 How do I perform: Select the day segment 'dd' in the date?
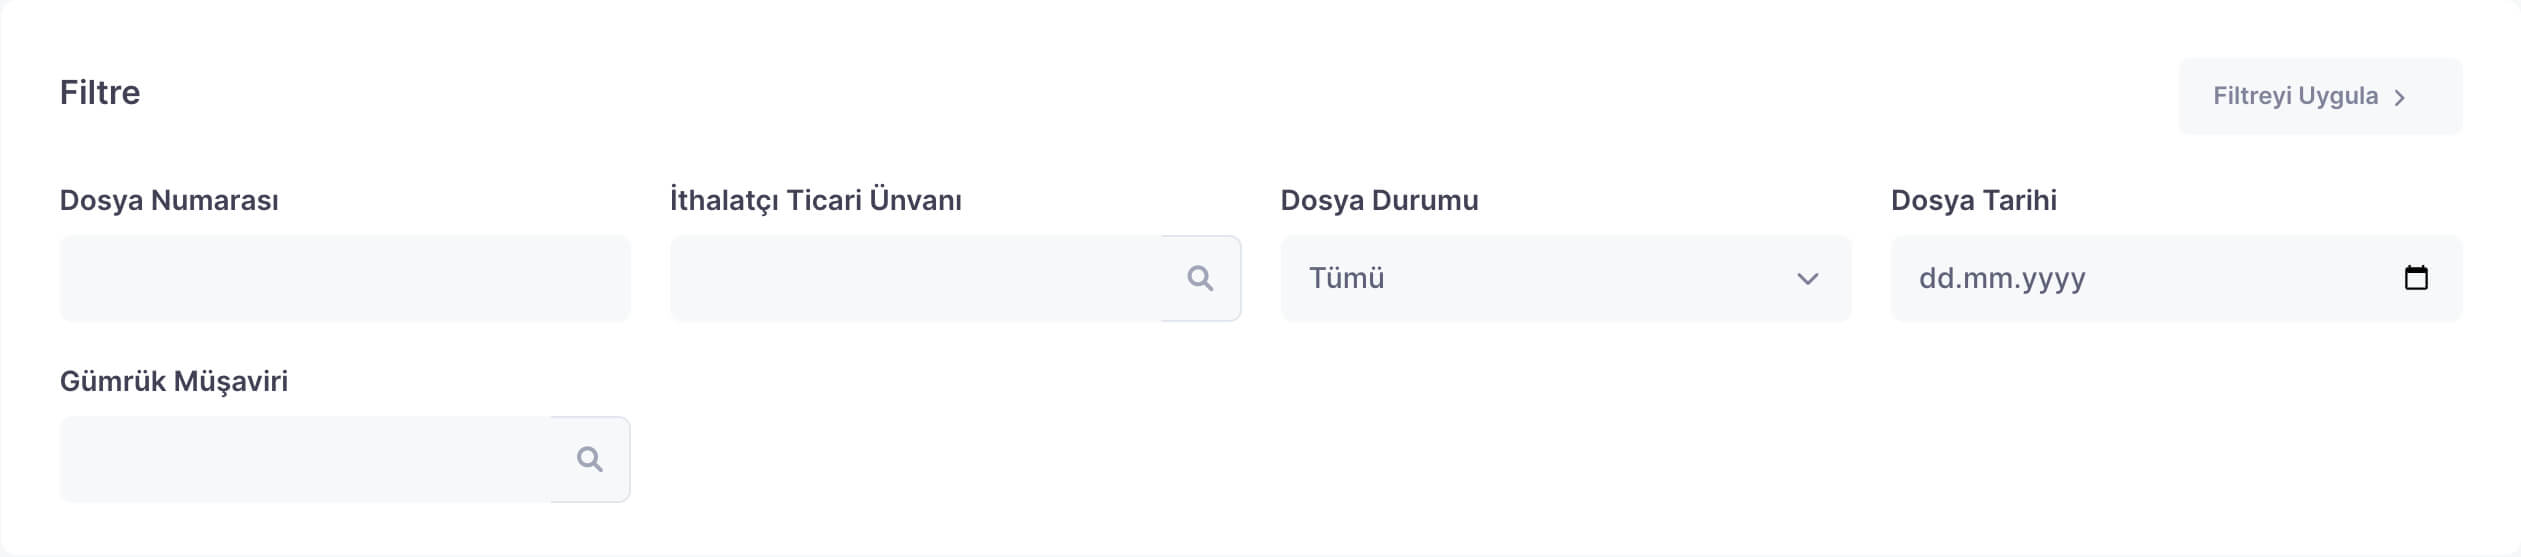(x=1937, y=278)
